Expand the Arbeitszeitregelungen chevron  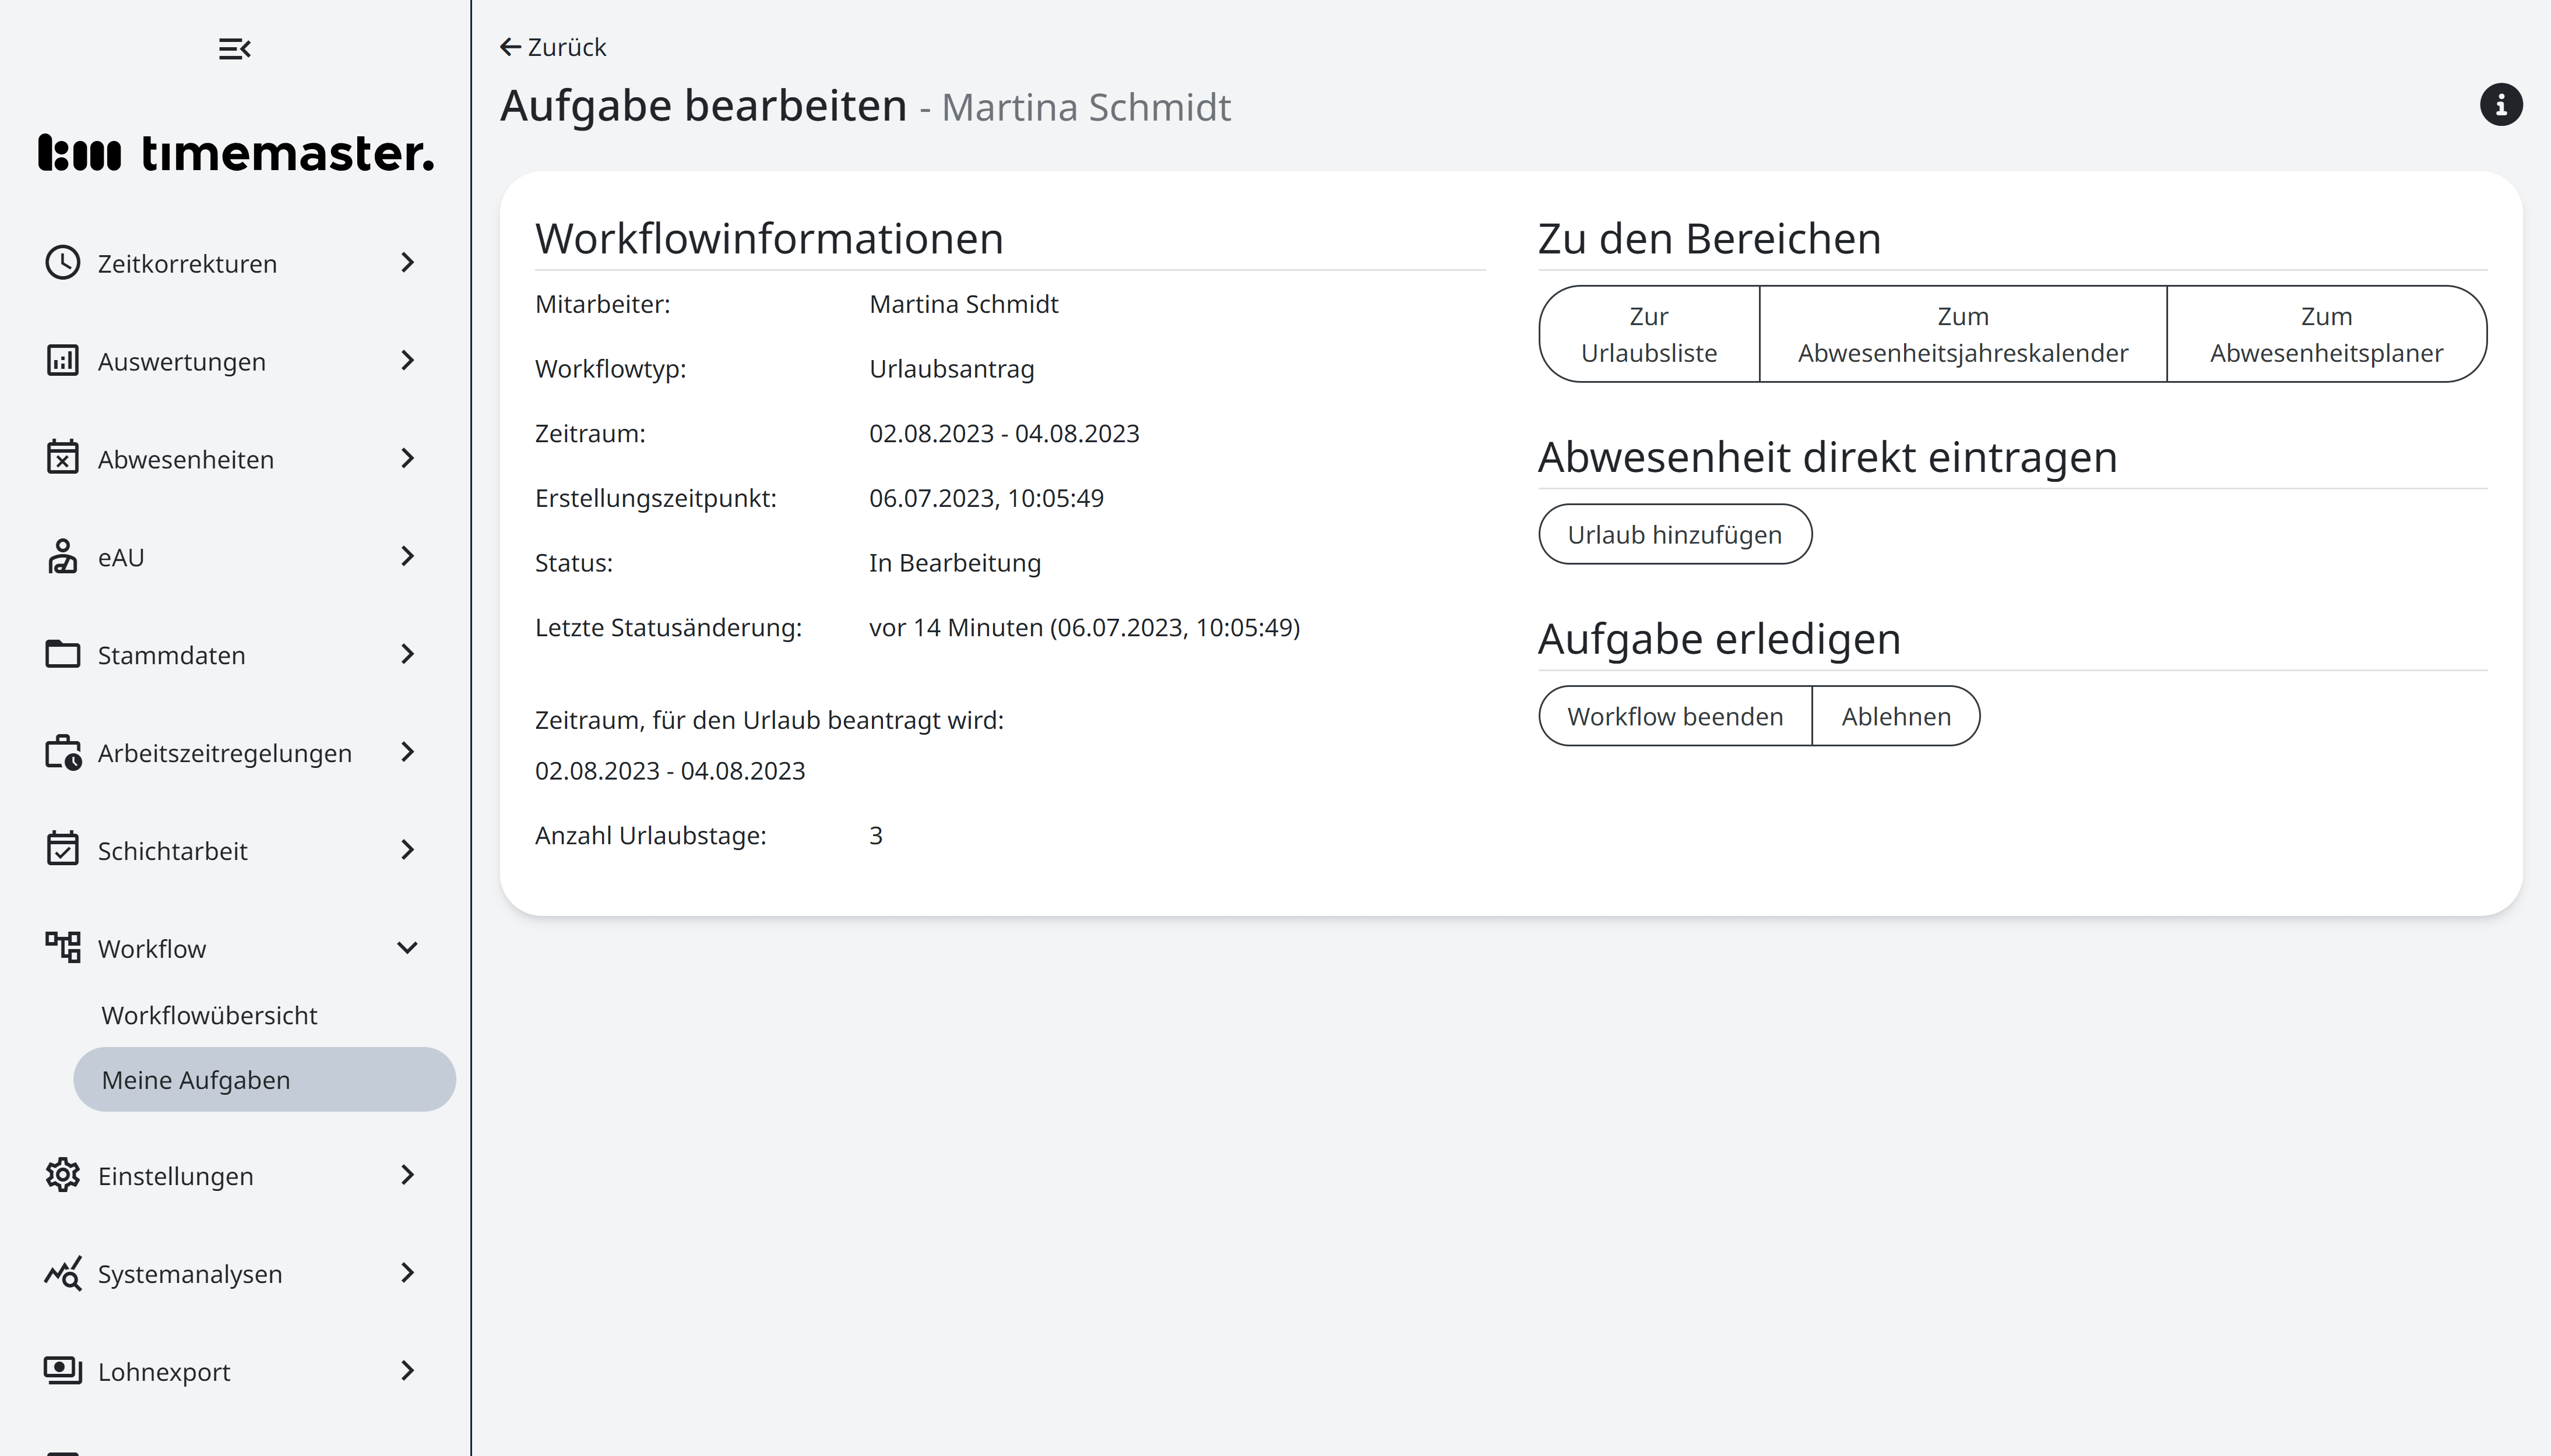(407, 752)
